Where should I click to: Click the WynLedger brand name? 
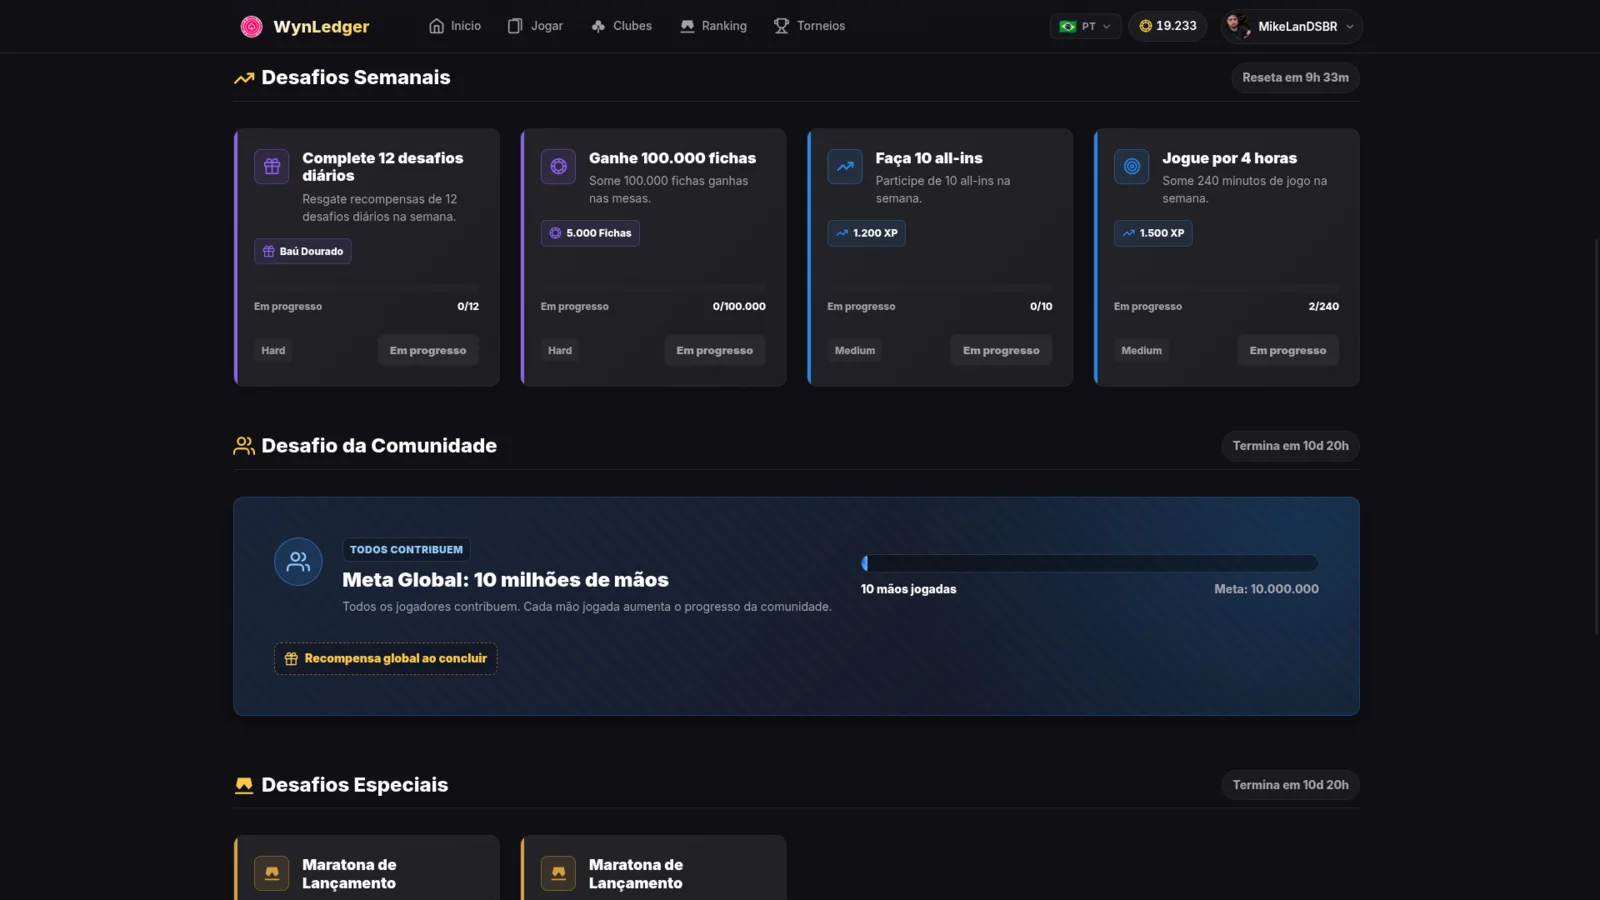pos(321,27)
